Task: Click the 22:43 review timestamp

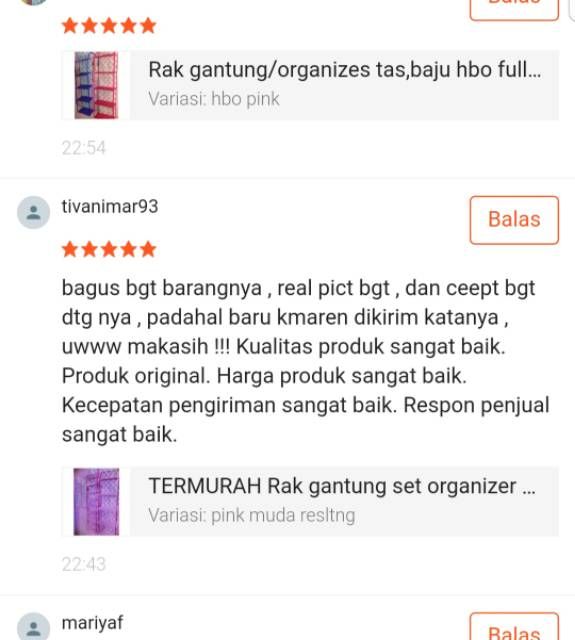Action: tap(84, 564)
